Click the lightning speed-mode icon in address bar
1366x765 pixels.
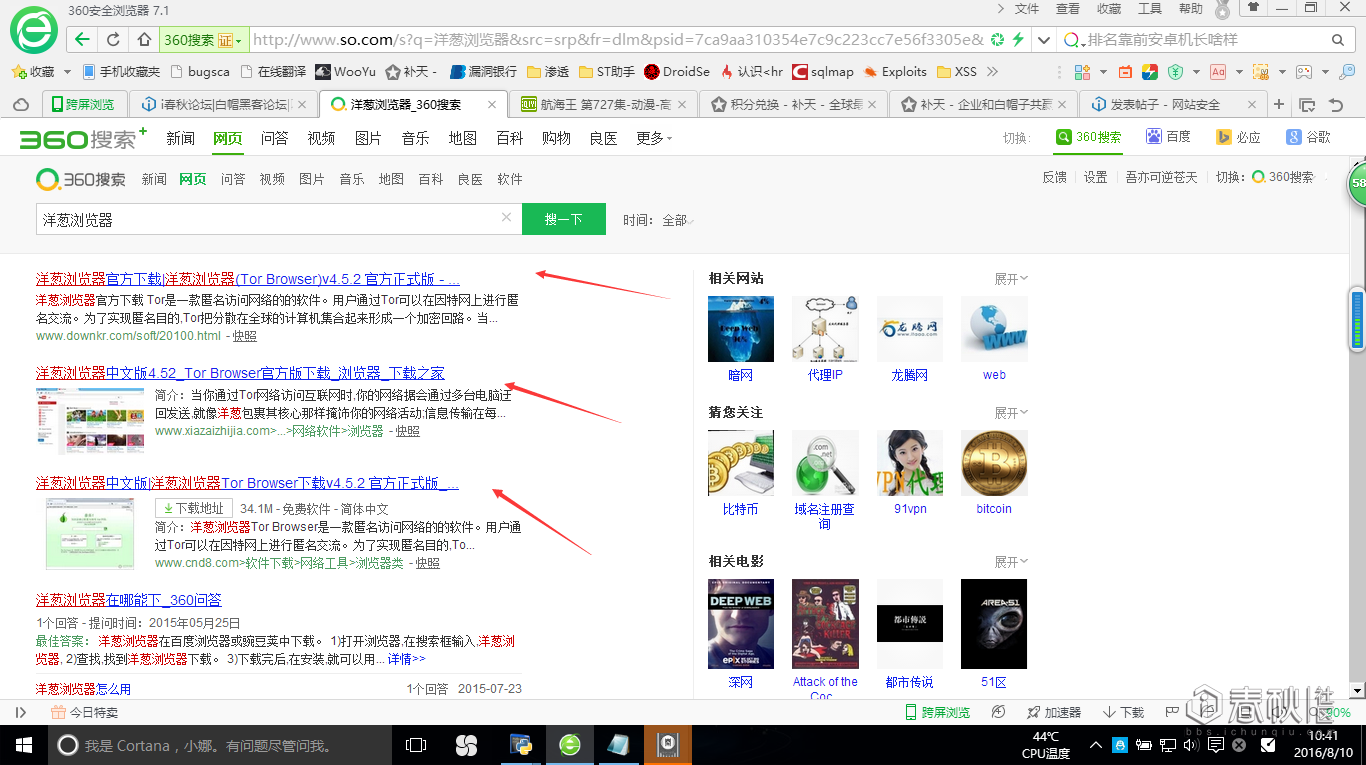click(x=1018, y=40)
